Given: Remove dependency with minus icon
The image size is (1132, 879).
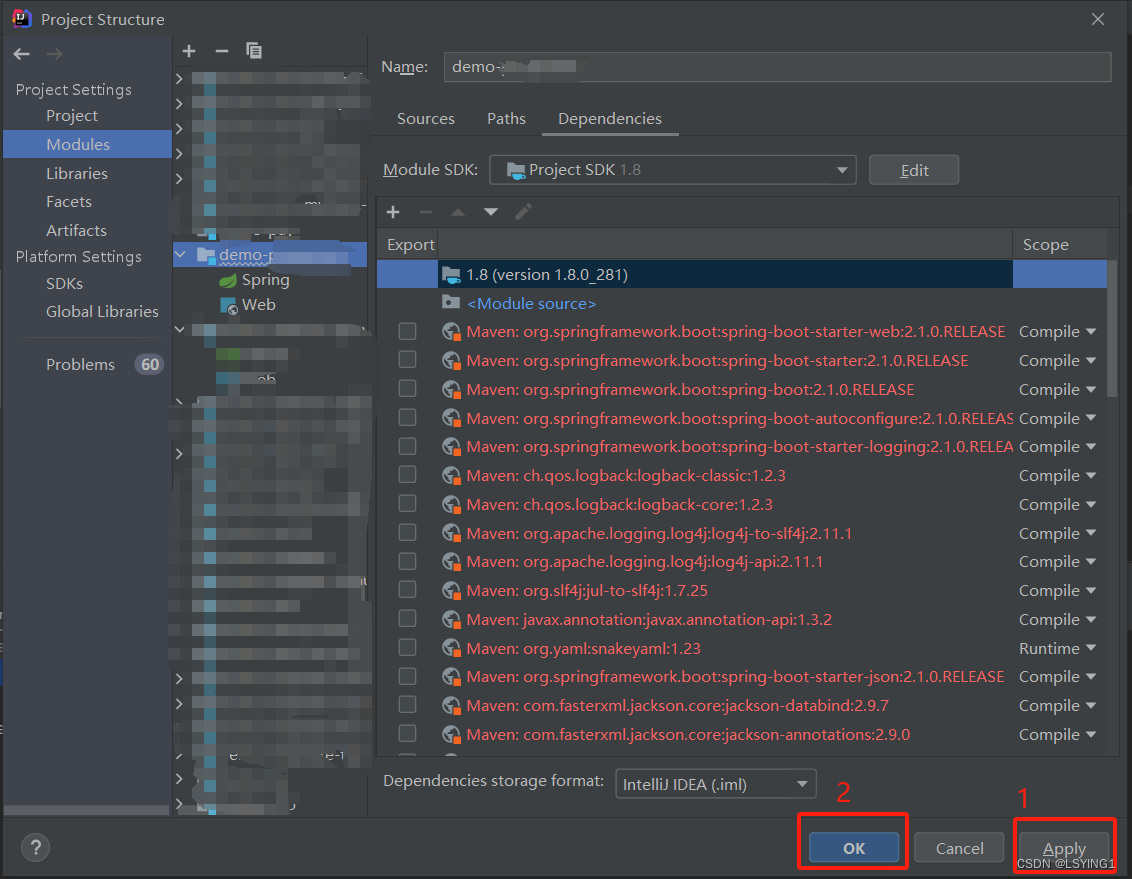Looking at the screenshot, I should (x=426, y=212).
